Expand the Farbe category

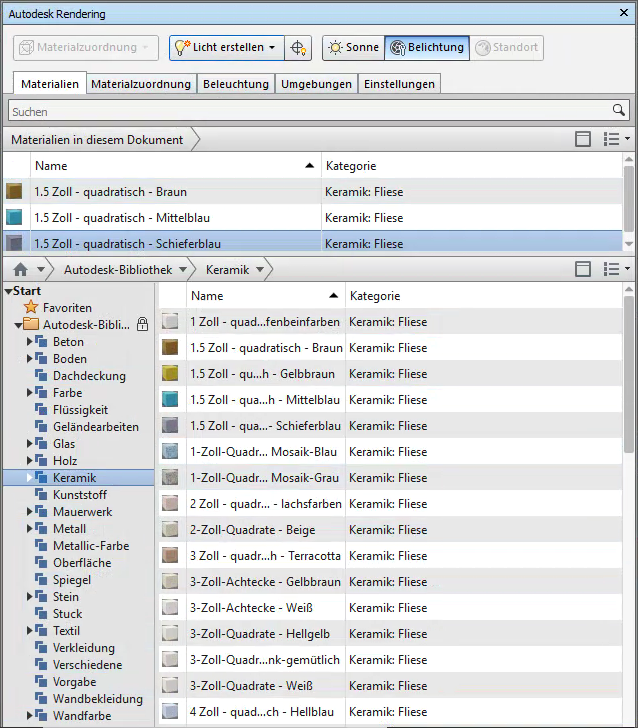(30, 393)
